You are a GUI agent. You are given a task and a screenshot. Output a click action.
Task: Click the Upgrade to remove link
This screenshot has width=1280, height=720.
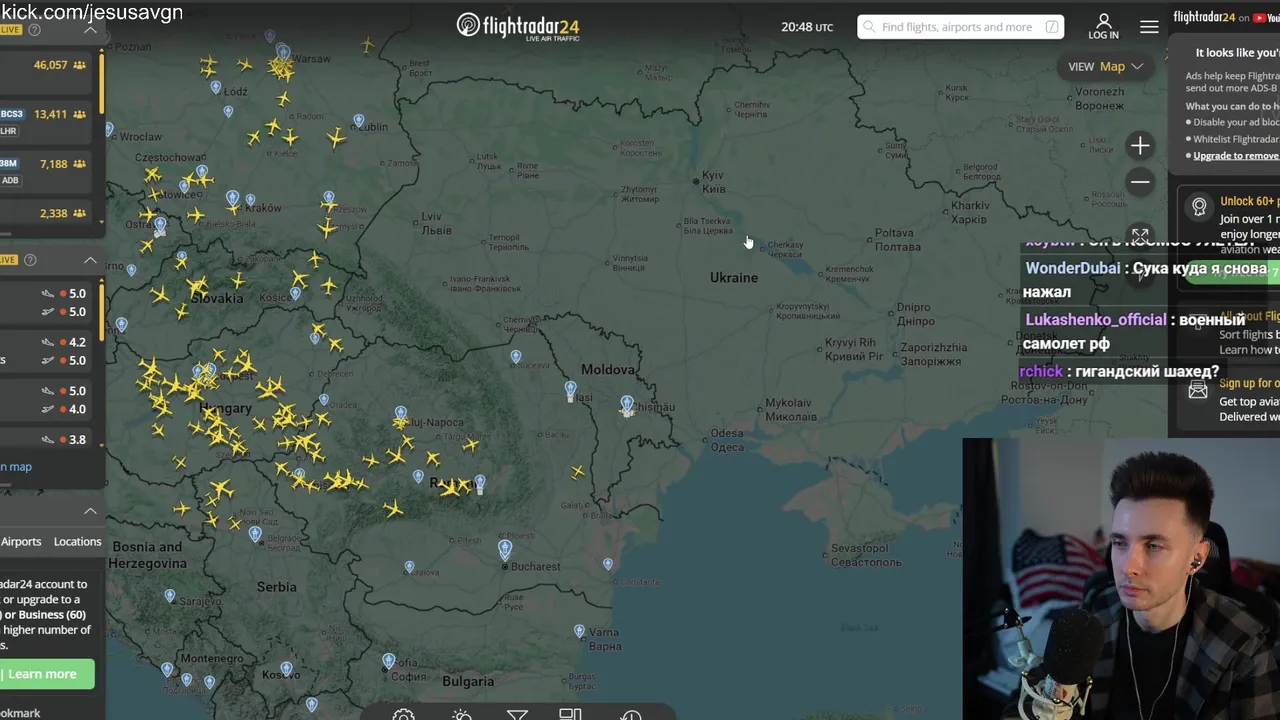click(x=1236, y=156)
